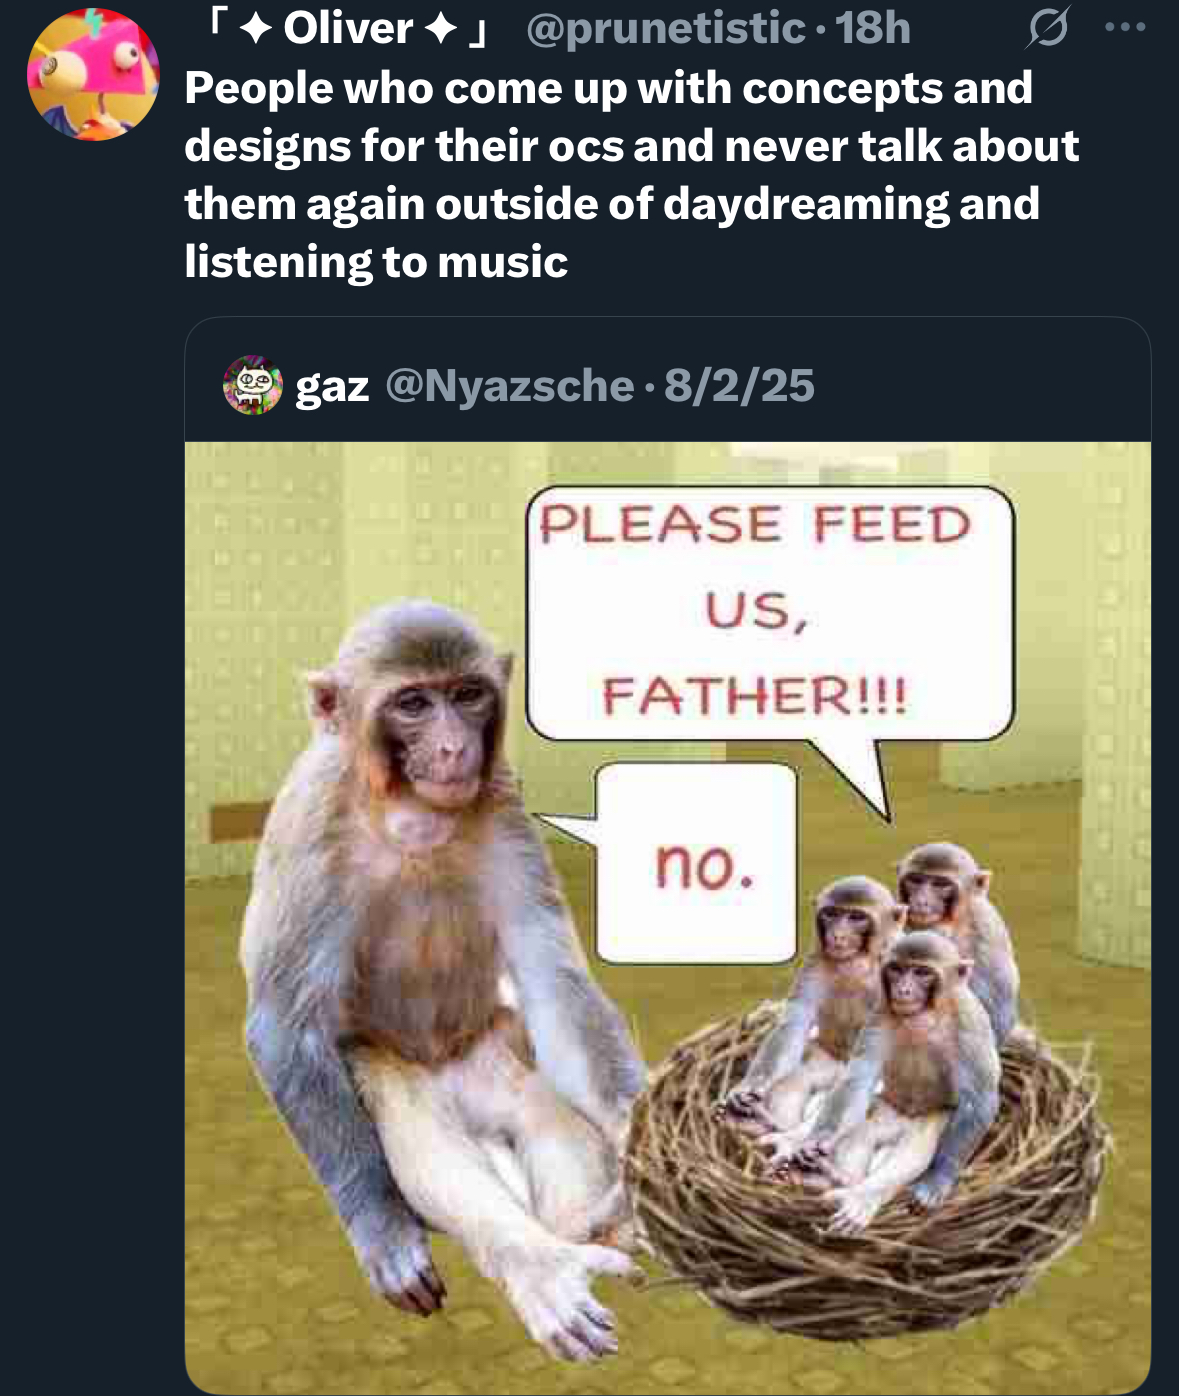The height and width of the screenshot is (1396, 1179).
Task: Open the three-dot more options menu
Action: click(x=1125, y=28)
